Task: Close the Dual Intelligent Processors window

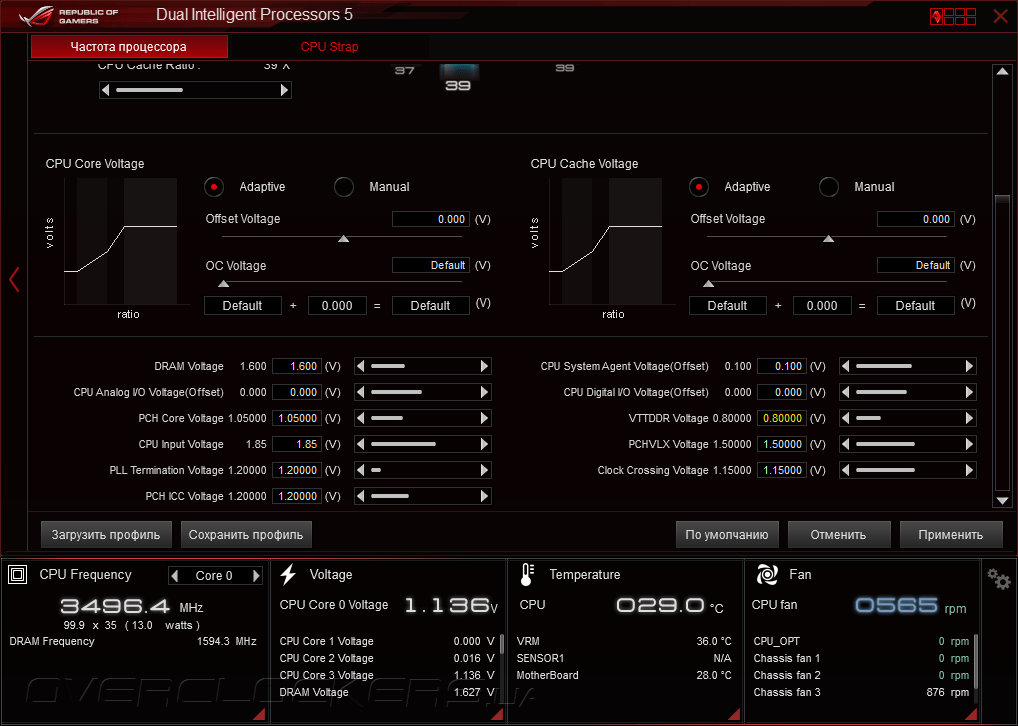Action: pyautogui.click(x=1000, y=16)
